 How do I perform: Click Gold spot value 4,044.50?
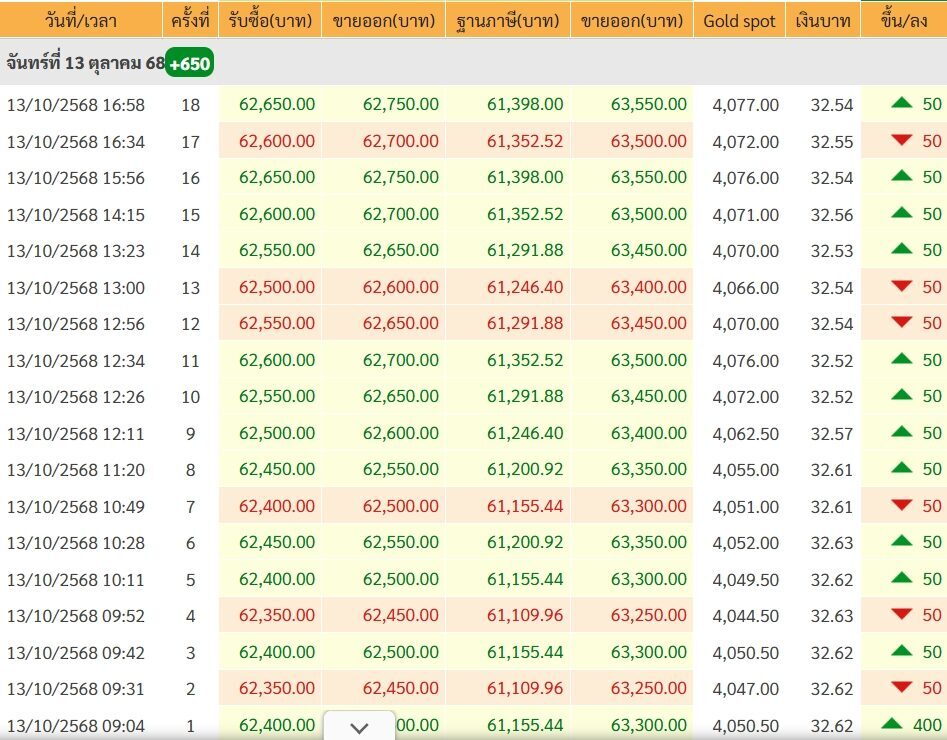tap(746, 616)
